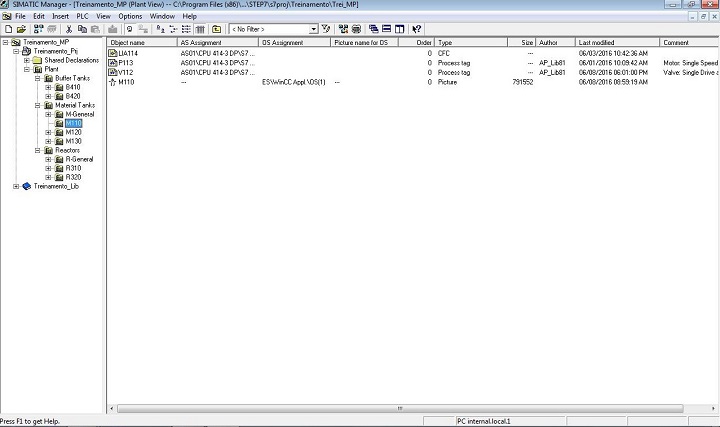
Task: Click the Copy toolbar icon
Action: point(82,29)
